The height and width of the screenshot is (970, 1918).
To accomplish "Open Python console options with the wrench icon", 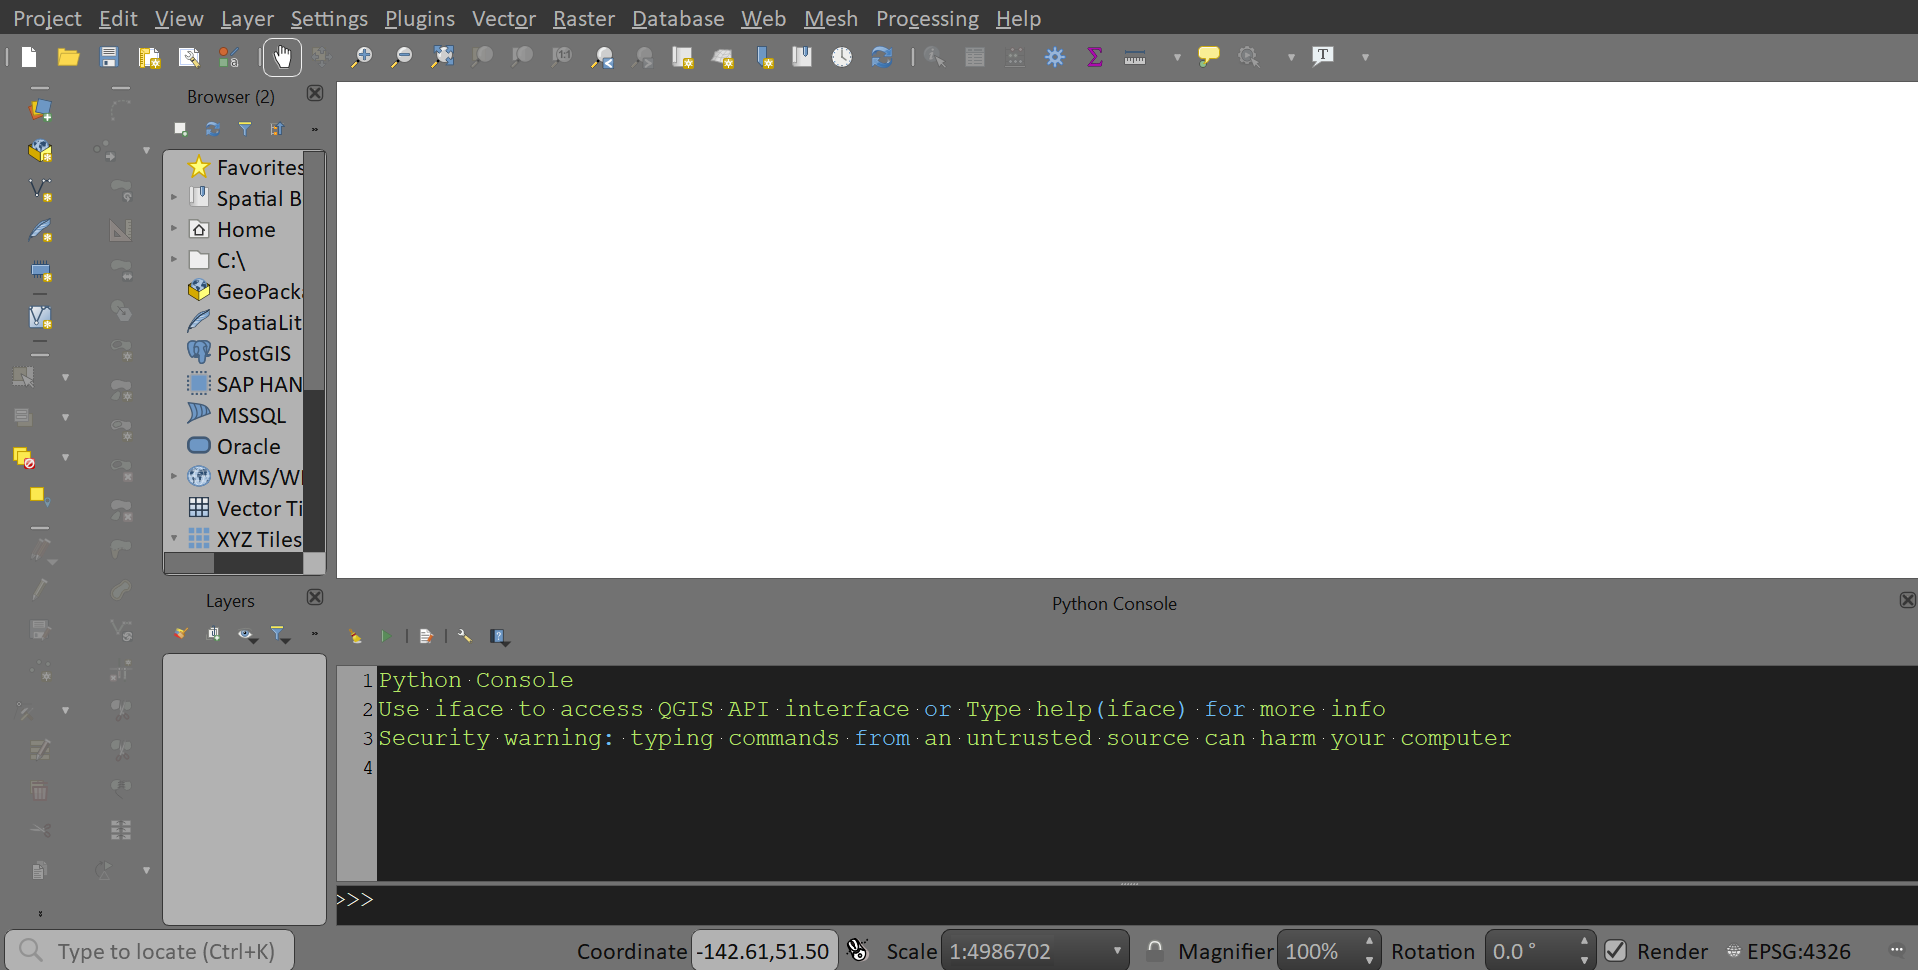I will (x=463, y=637).
